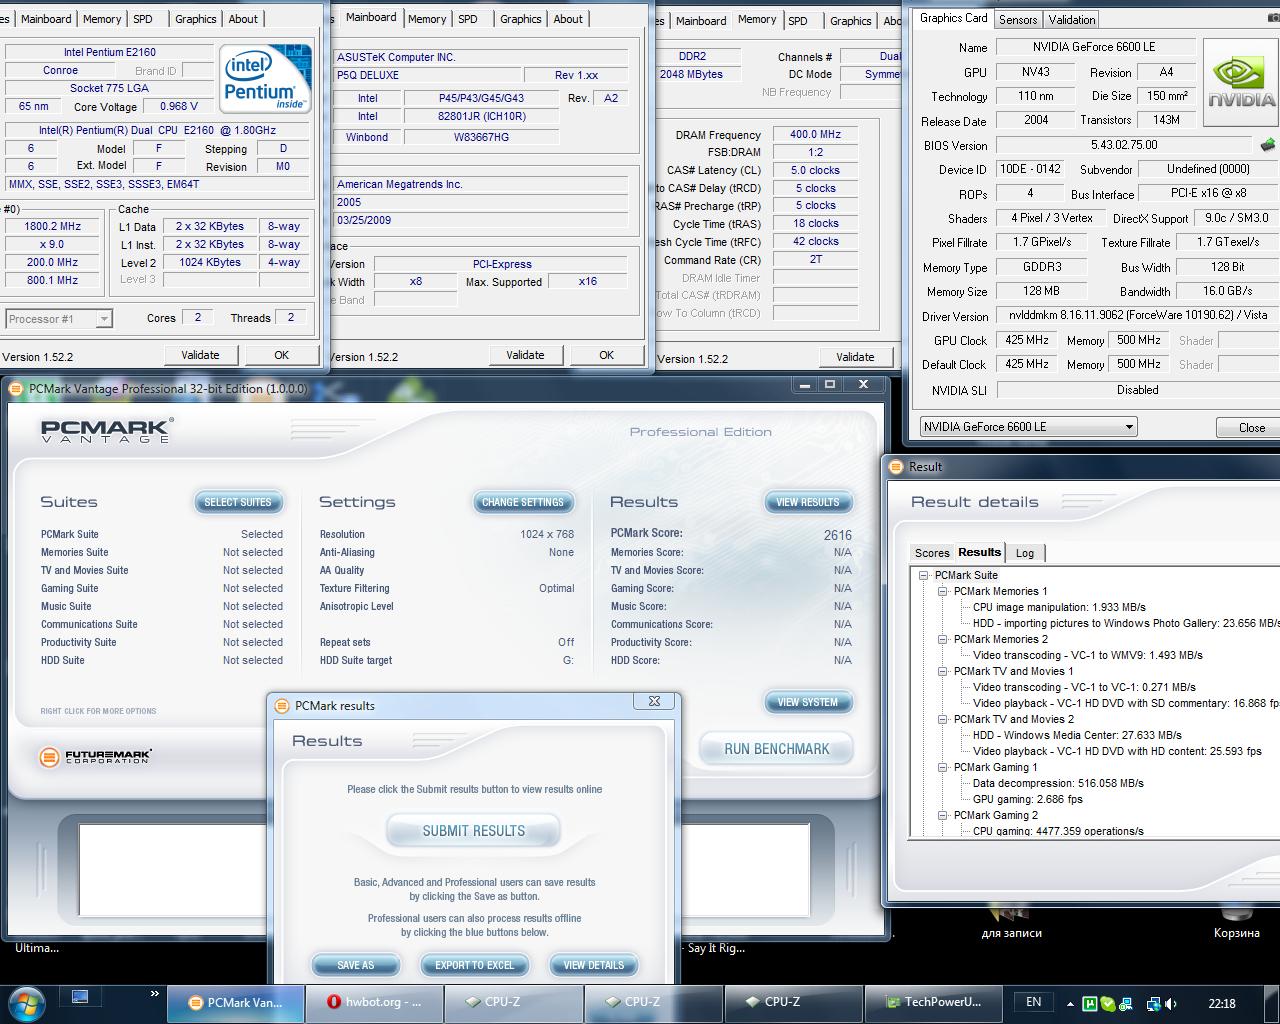Click the green H tray icon

coord(1090,1003)
